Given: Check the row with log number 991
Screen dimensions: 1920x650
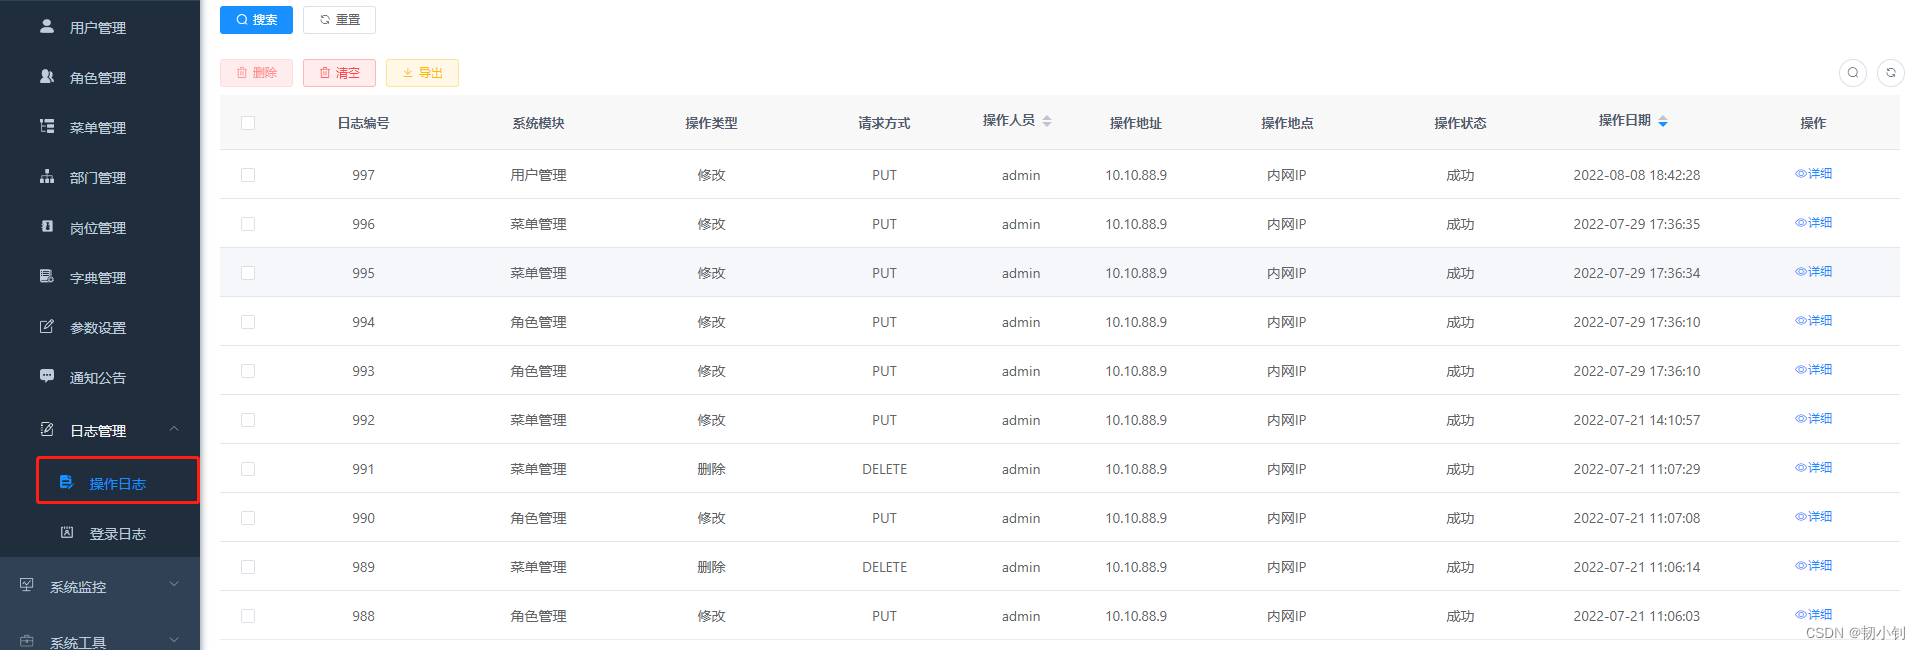Looking at the screenshot, I should click(248, 469).
